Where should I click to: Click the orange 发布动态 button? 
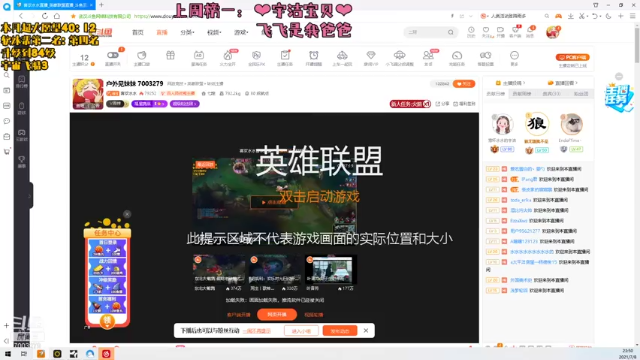pos(340,331)
